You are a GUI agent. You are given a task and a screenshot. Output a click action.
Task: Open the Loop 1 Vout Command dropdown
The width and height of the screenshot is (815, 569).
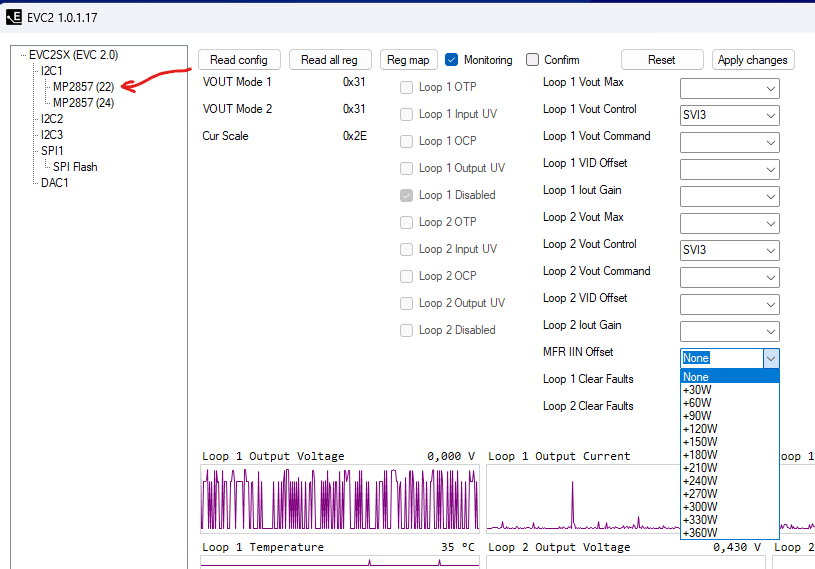coord(730,142)
